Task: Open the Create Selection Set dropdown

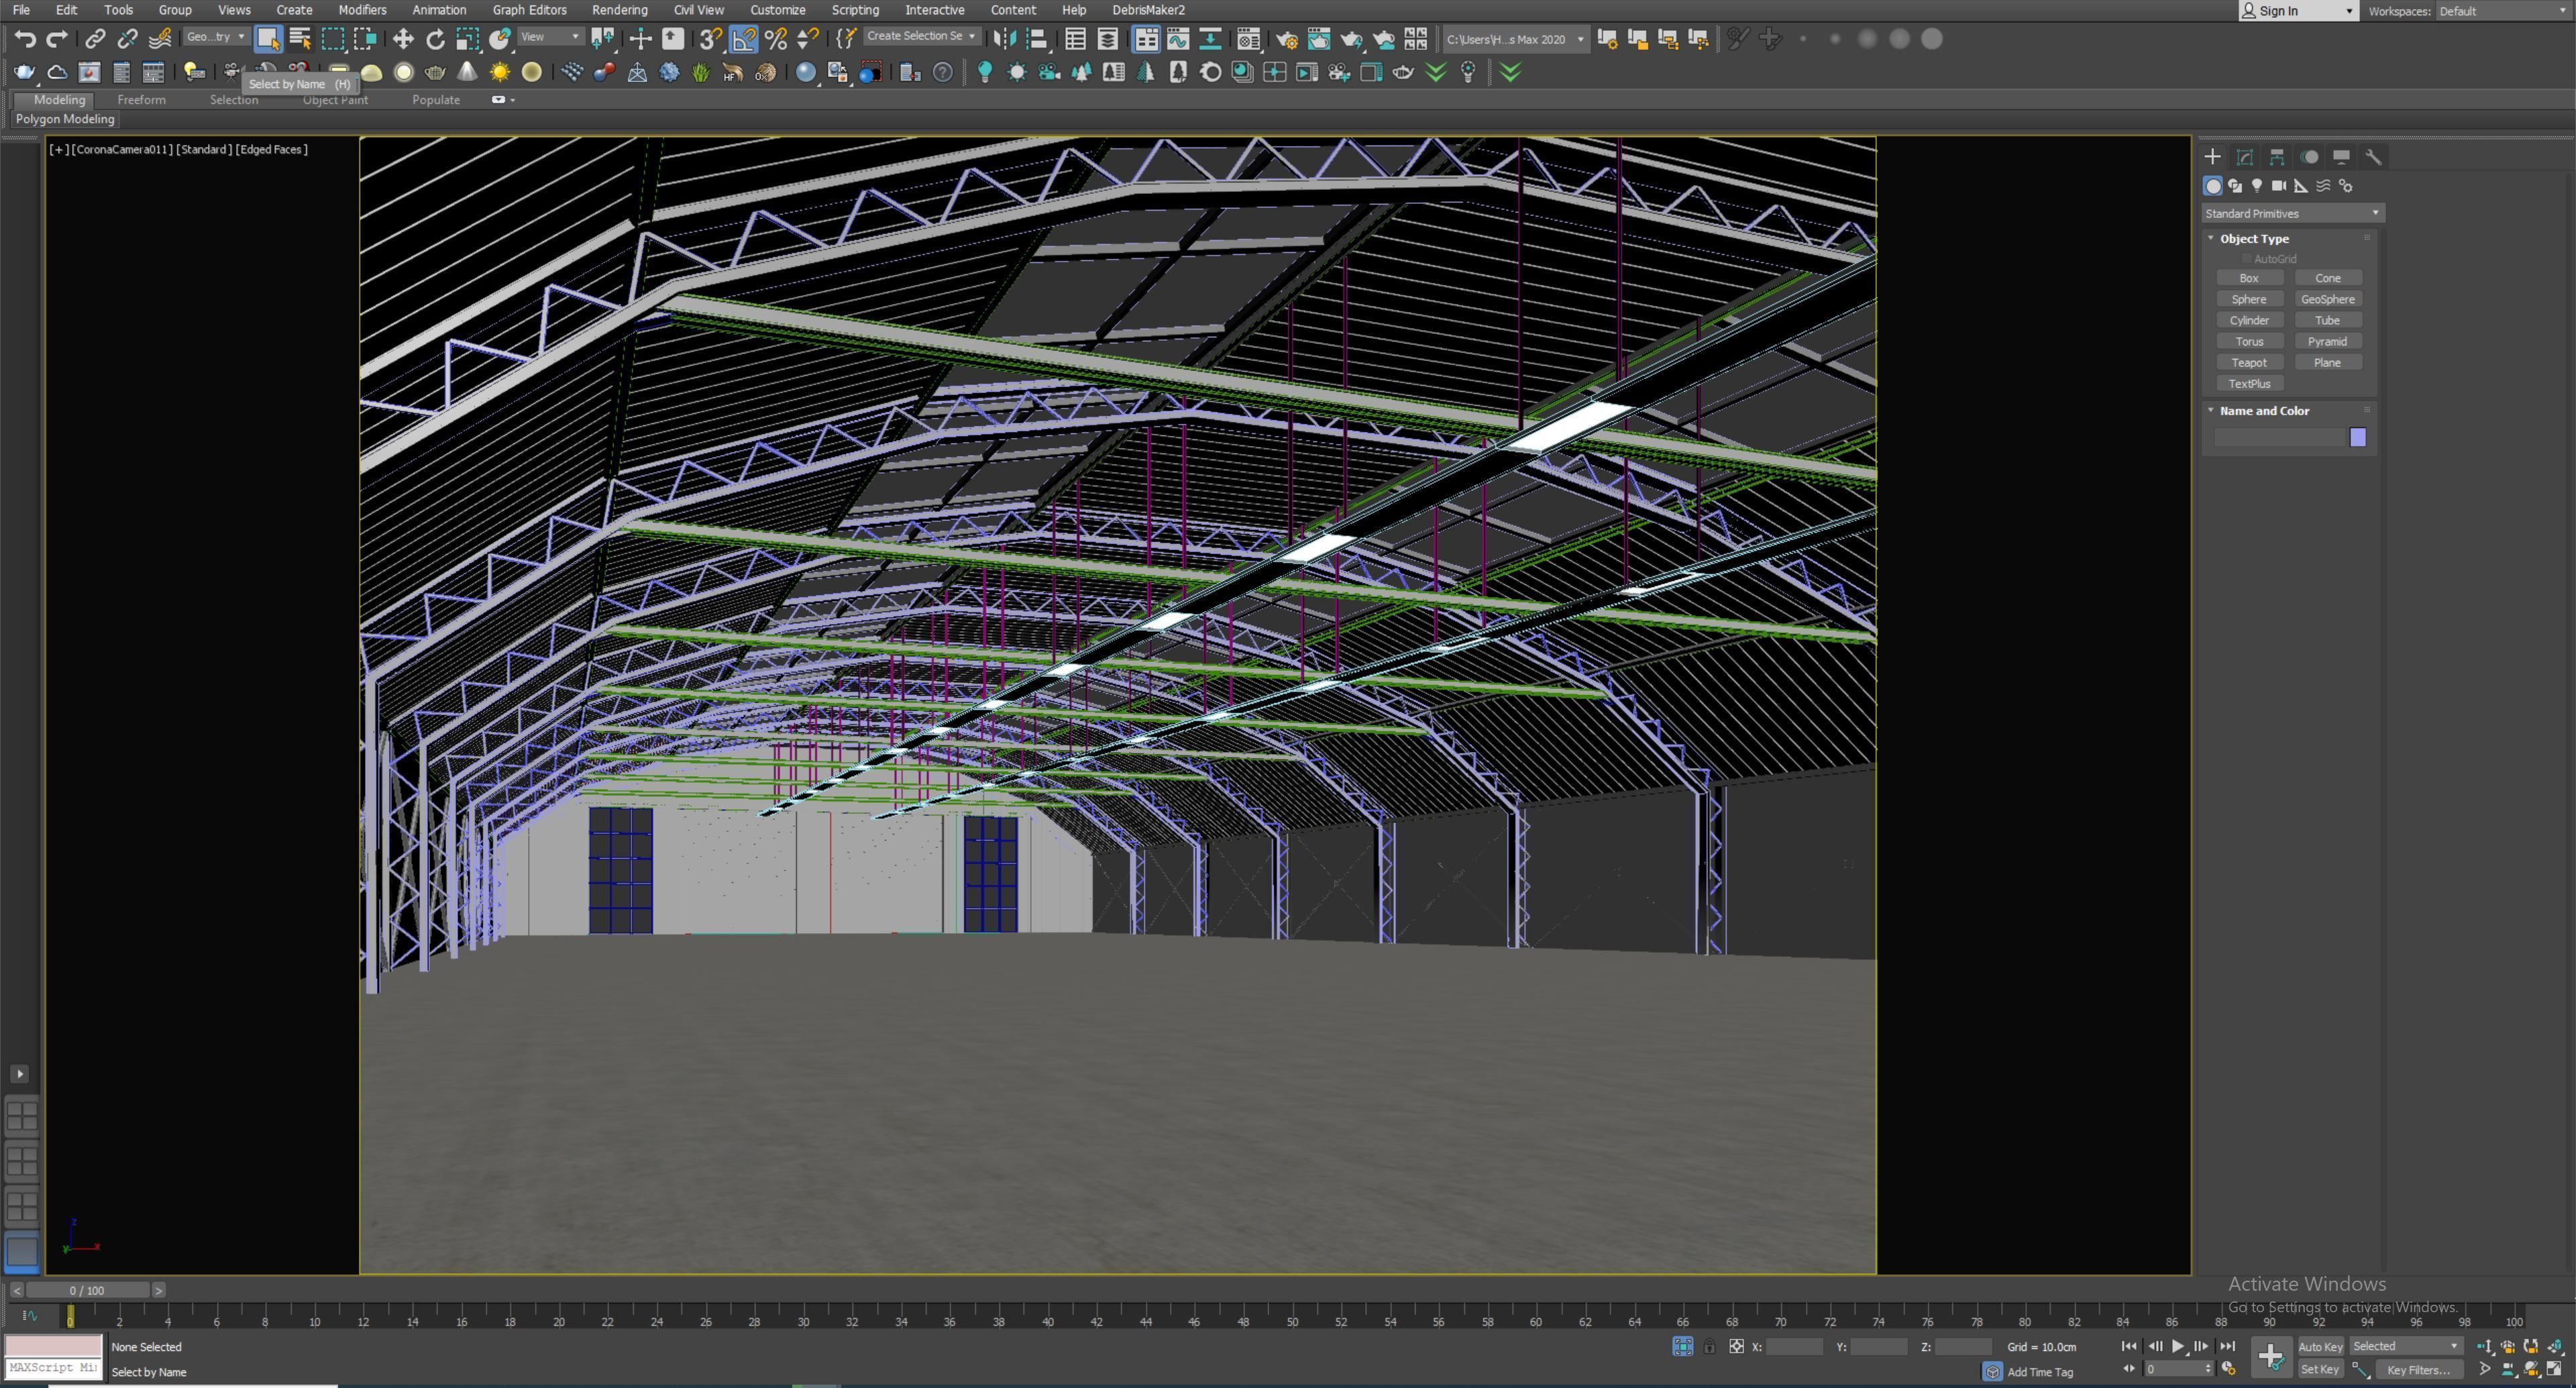Action: [x=921, y=36]
